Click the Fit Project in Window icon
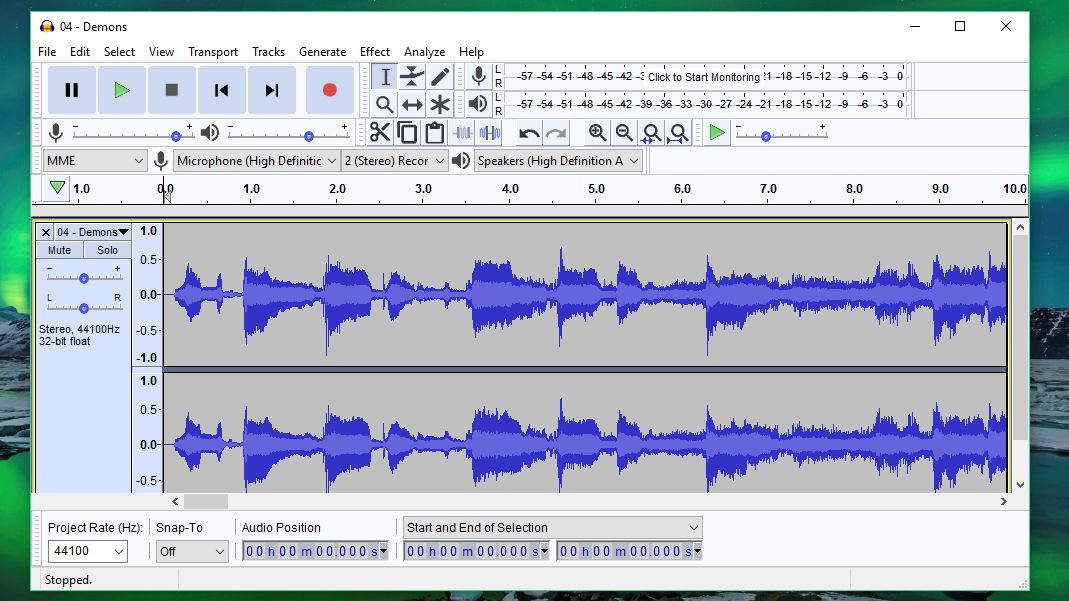Screen dimensions: 1069x601 point(678,131)
